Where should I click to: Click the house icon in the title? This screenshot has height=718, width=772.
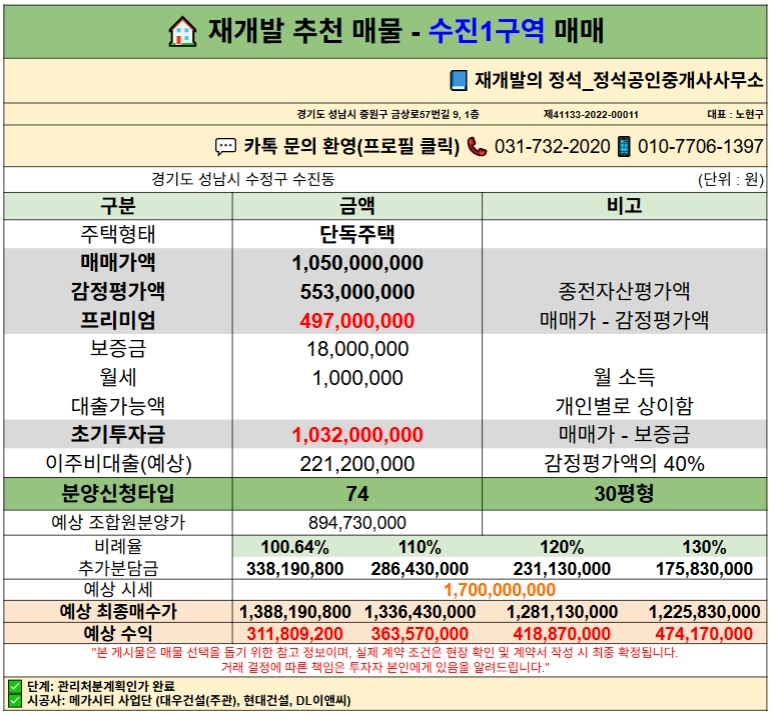click(x=183, y=32)
